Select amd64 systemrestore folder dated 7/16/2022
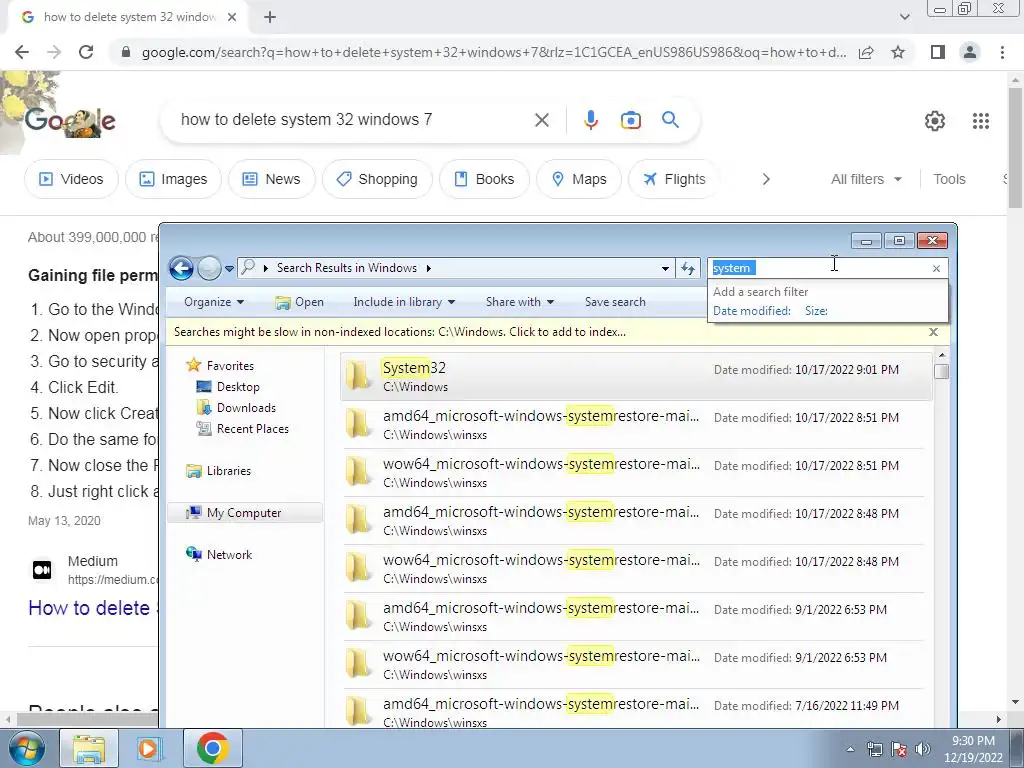This screenshot has height=768, width=1024. pos(633,710)
